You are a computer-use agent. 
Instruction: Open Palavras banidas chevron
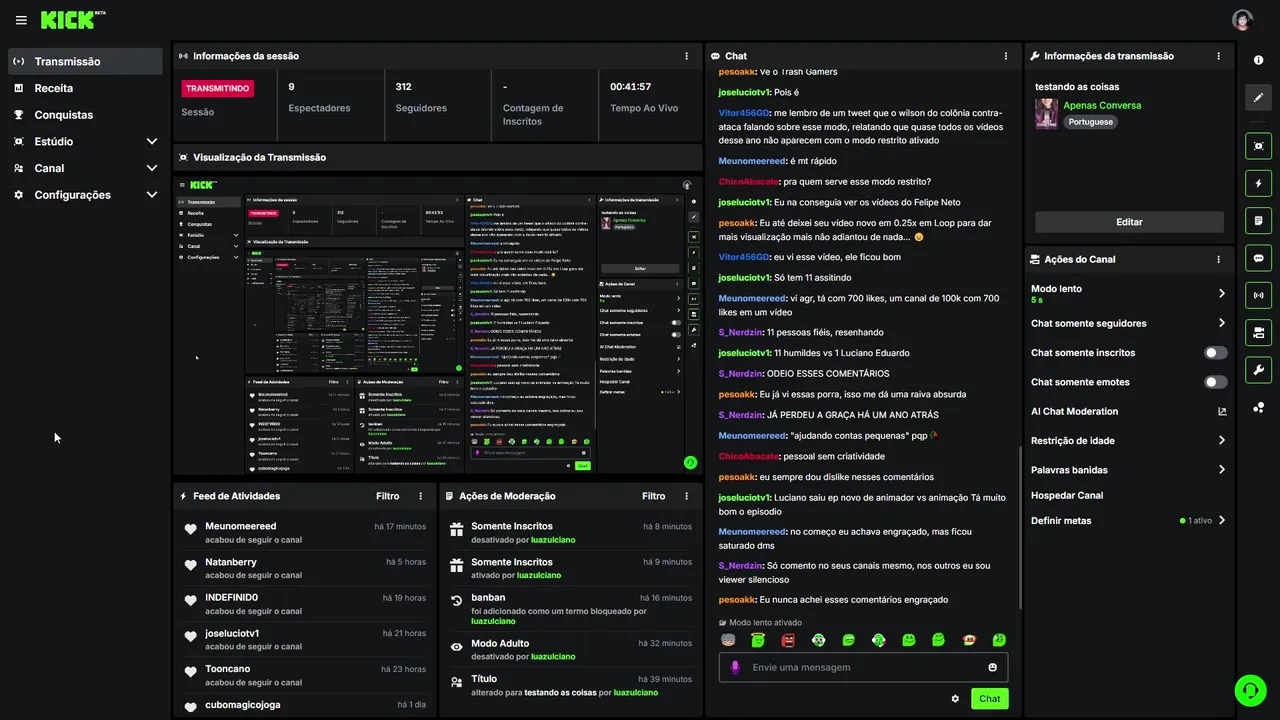click(1221, 470)
